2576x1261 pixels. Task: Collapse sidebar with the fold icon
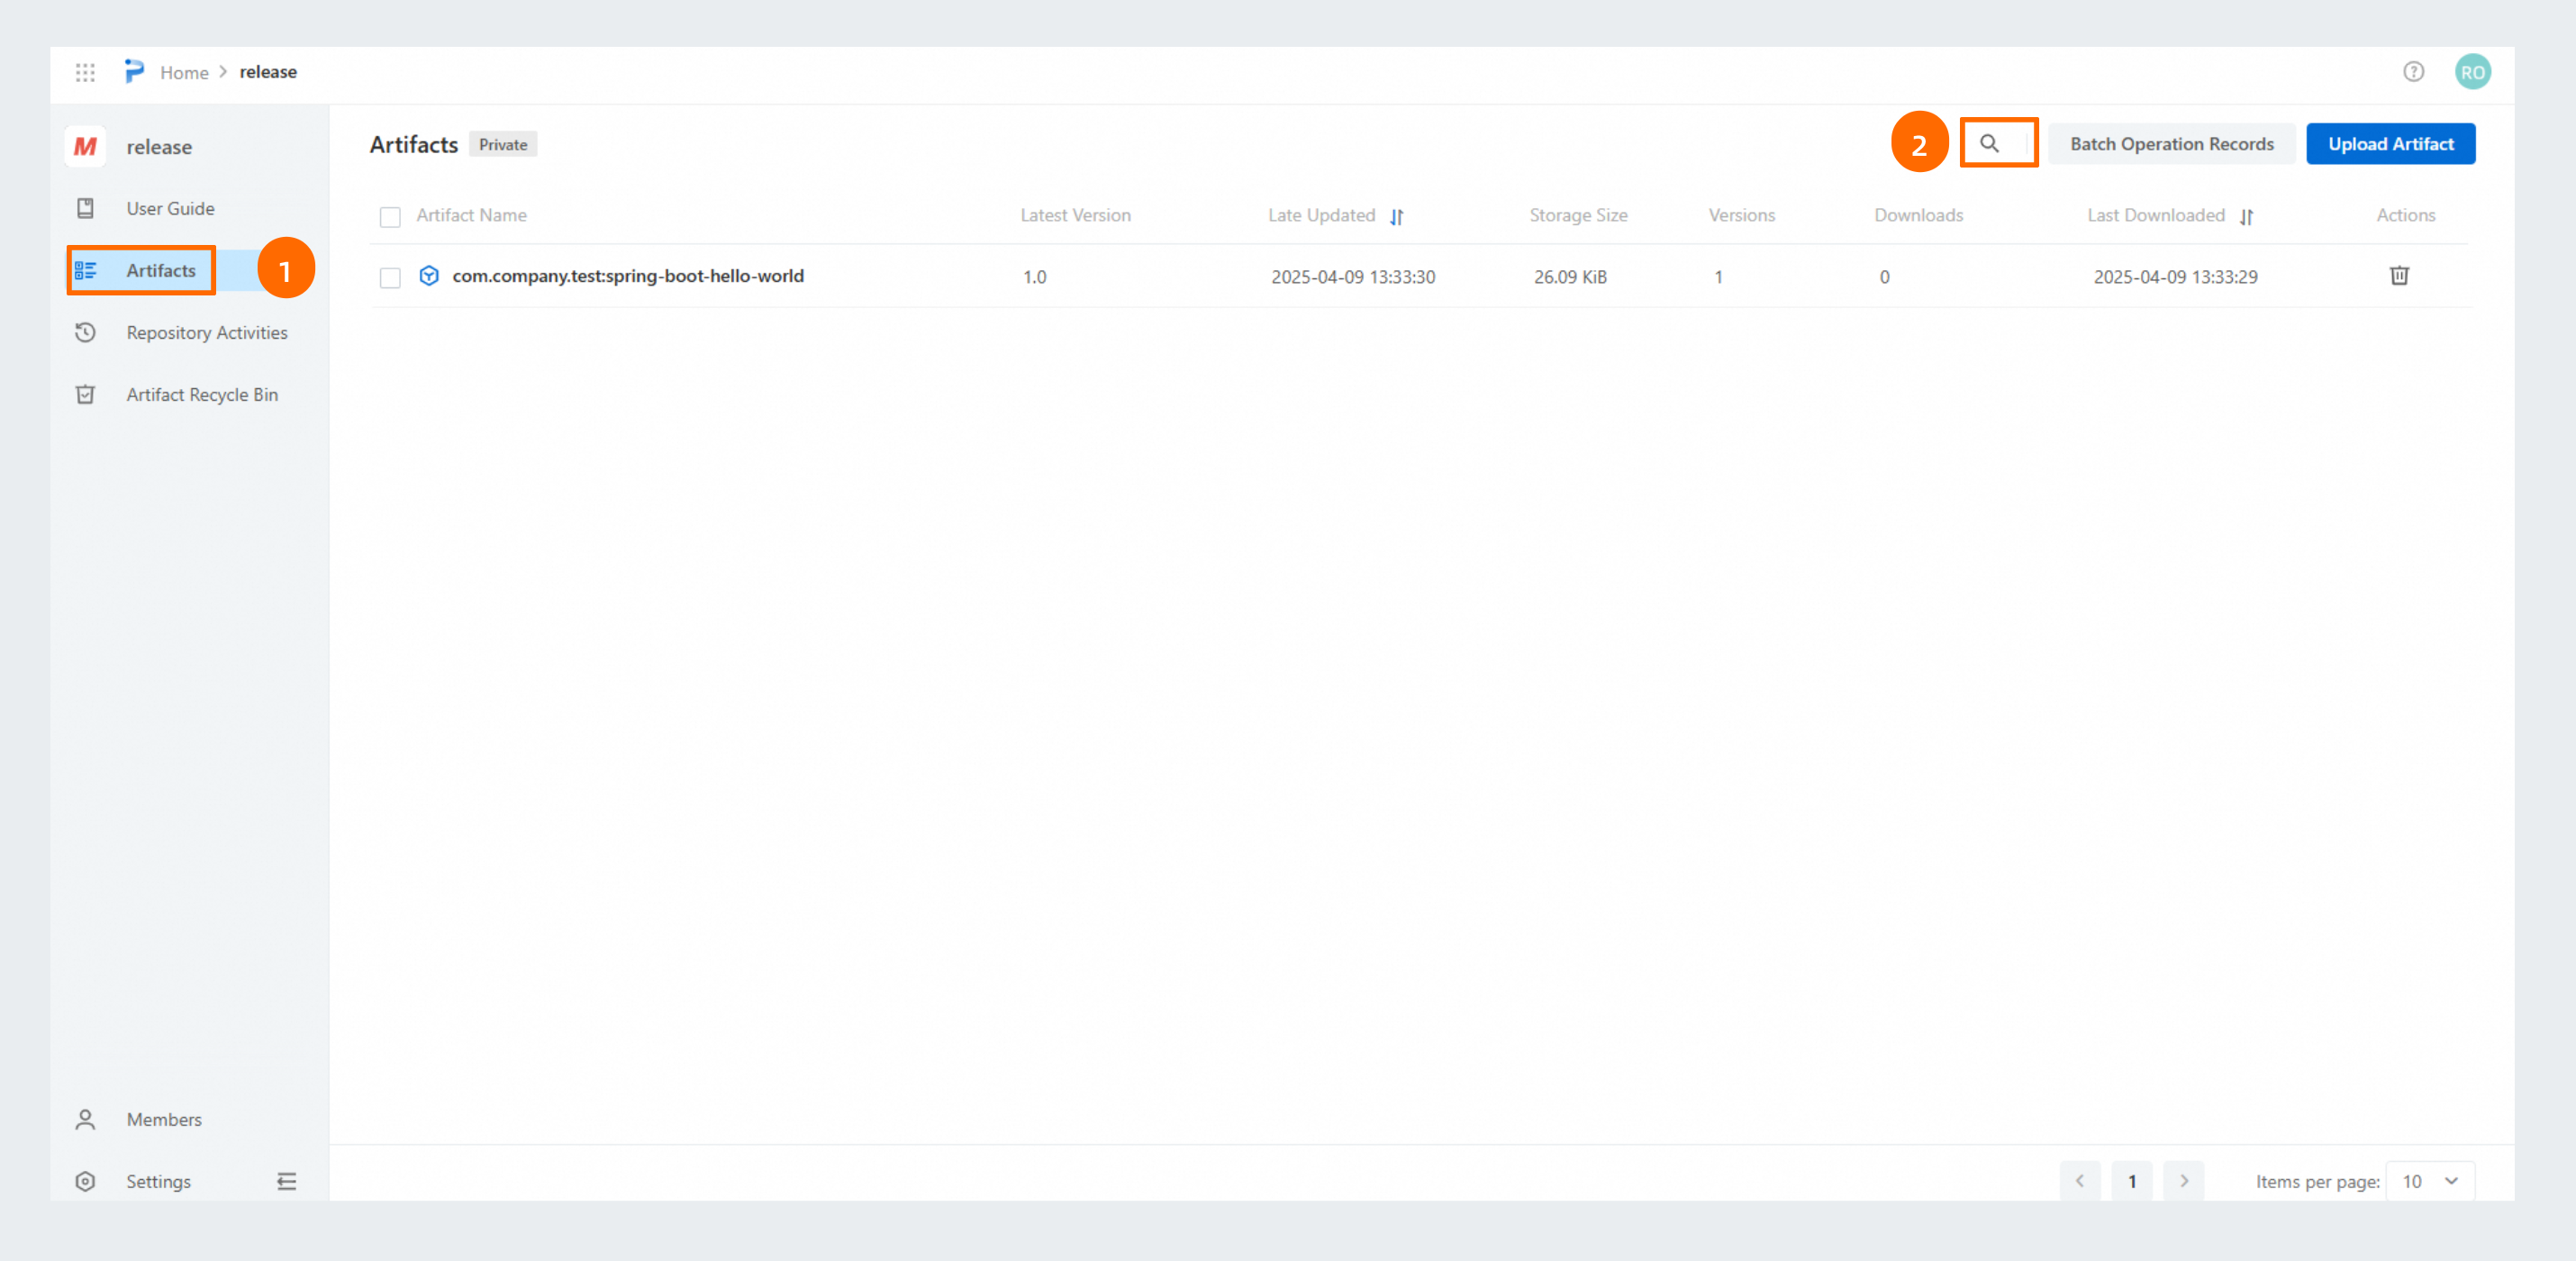pos(287,1181)
